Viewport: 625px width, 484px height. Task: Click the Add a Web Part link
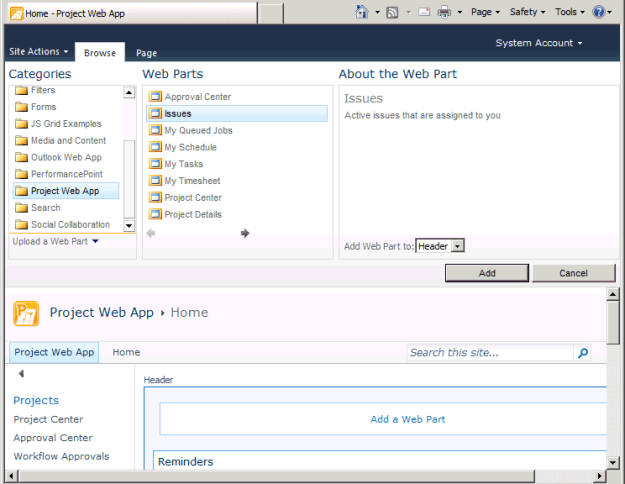pyautogui.click(x=407, y=419)
